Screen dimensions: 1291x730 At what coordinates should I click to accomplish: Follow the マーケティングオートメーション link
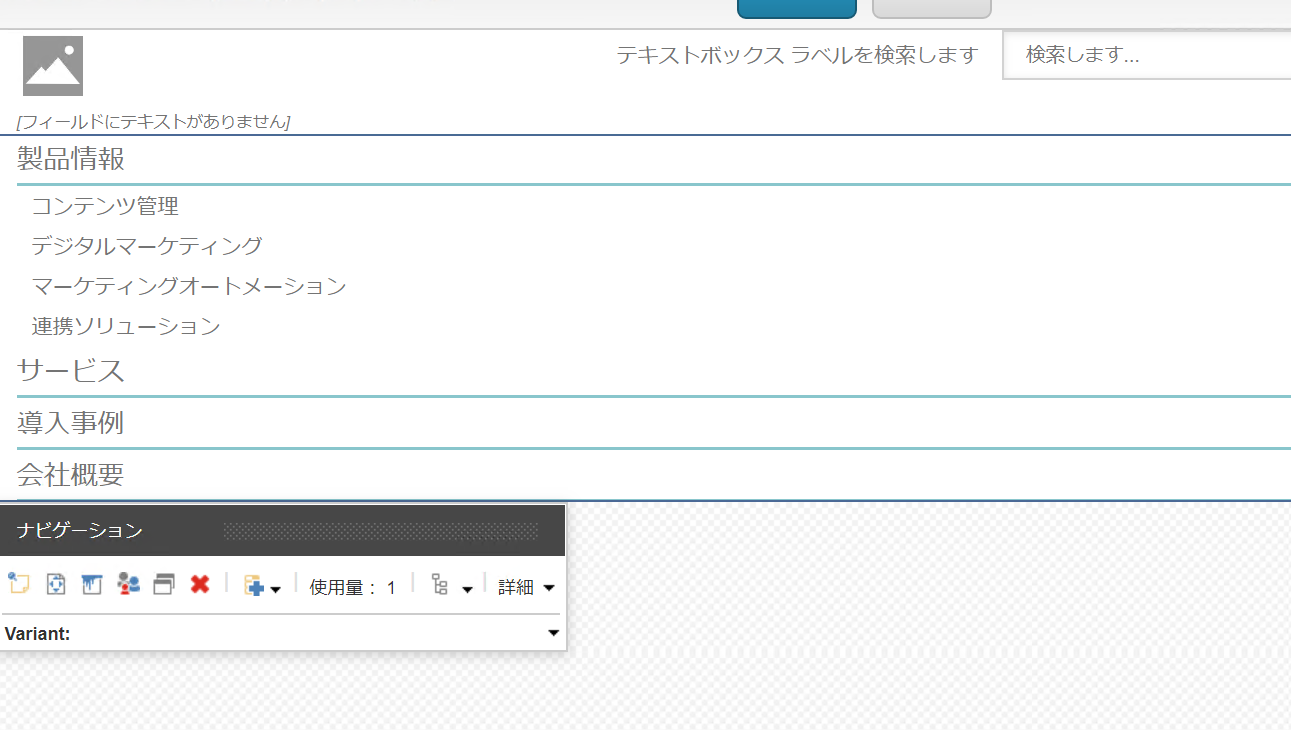[x=189, y=287]
